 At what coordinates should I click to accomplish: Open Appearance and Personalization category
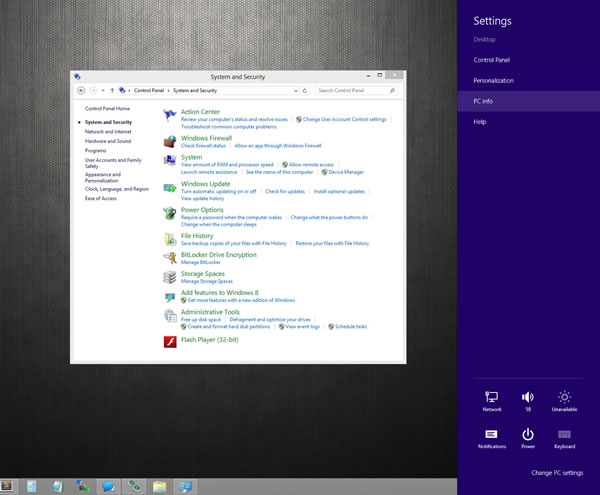[103, 177]
